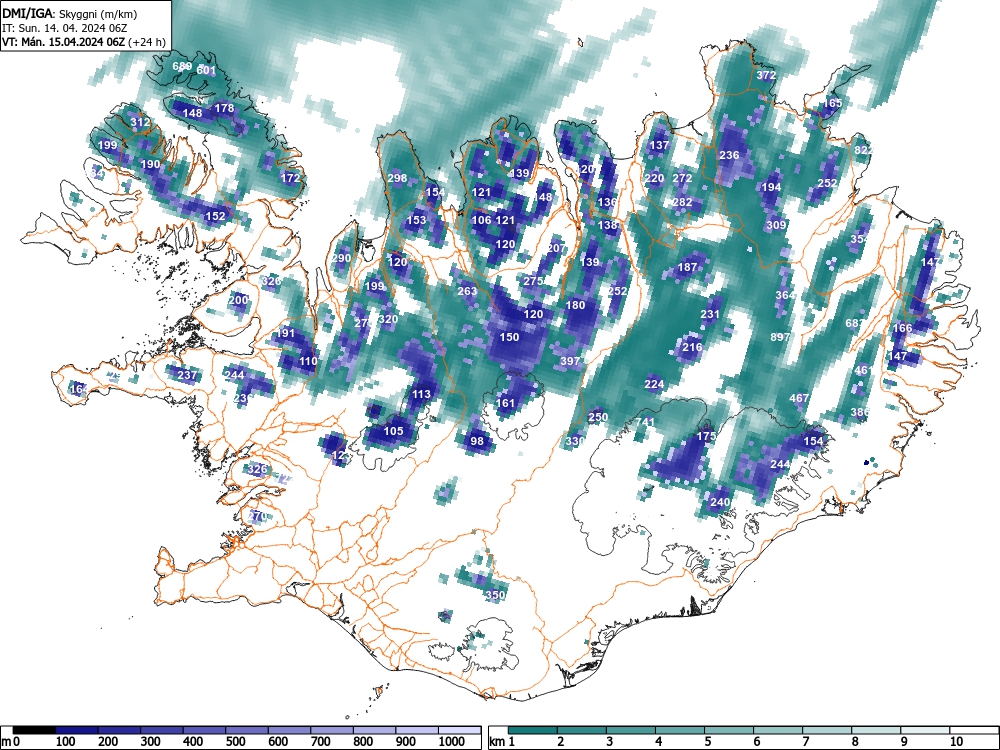Click the '1000' tick label on metre legend

(452, 742)
